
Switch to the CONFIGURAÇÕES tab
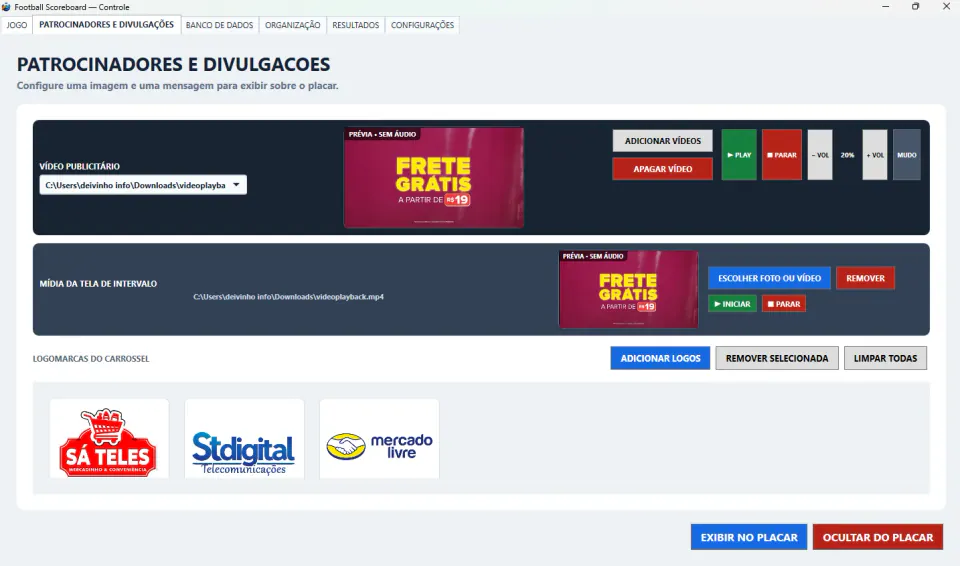point(422,25)
